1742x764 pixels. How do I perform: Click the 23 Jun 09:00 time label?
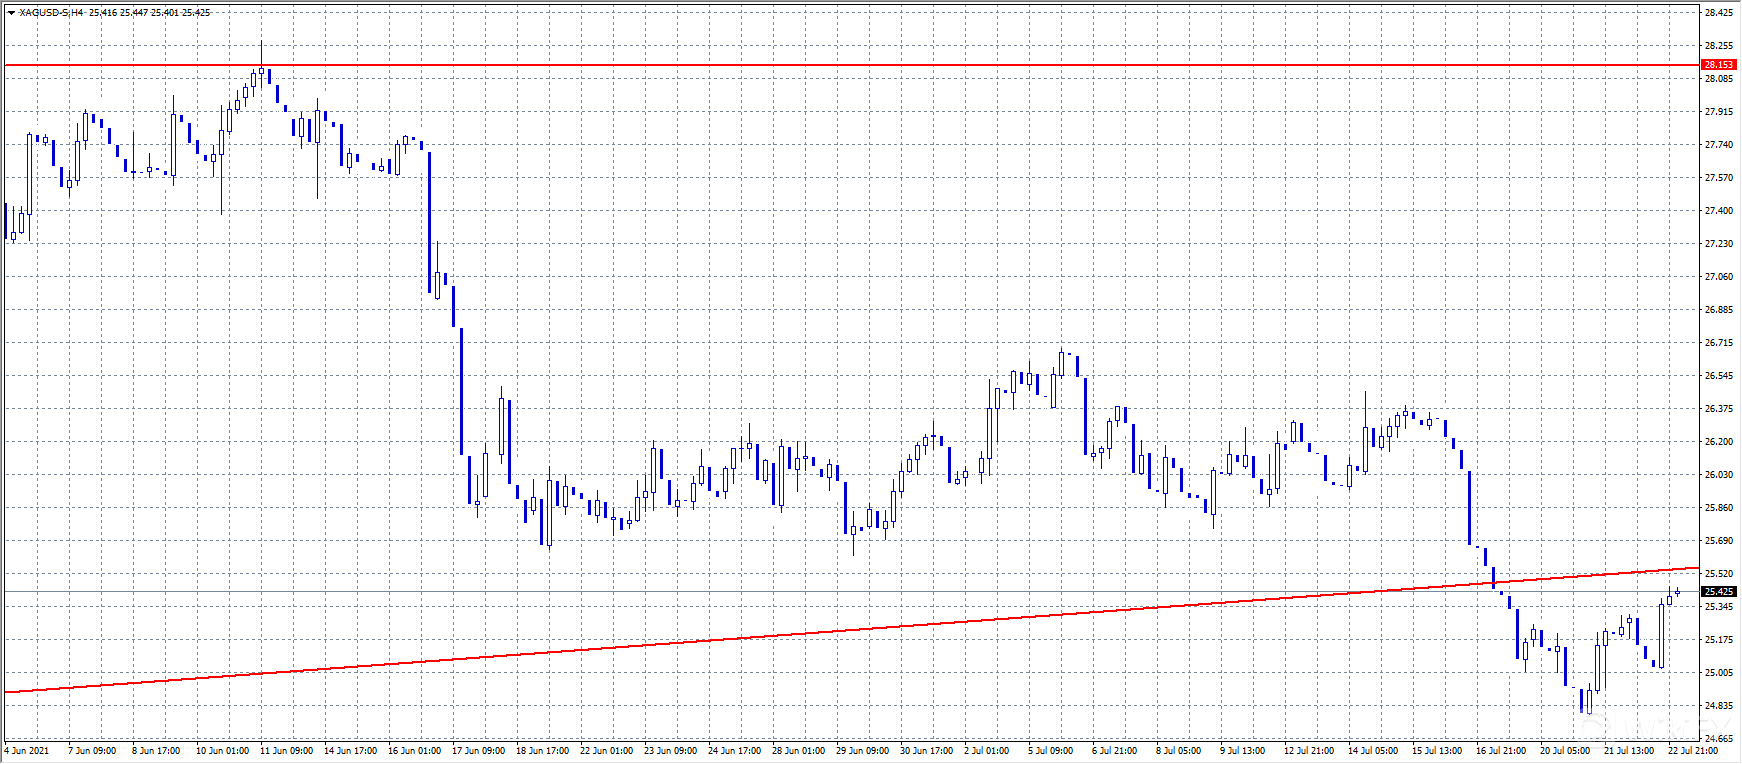click(x=670, y=751)
